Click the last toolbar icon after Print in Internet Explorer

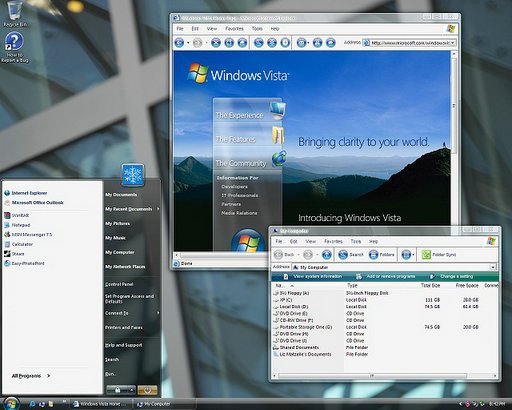tap(330, 43)
